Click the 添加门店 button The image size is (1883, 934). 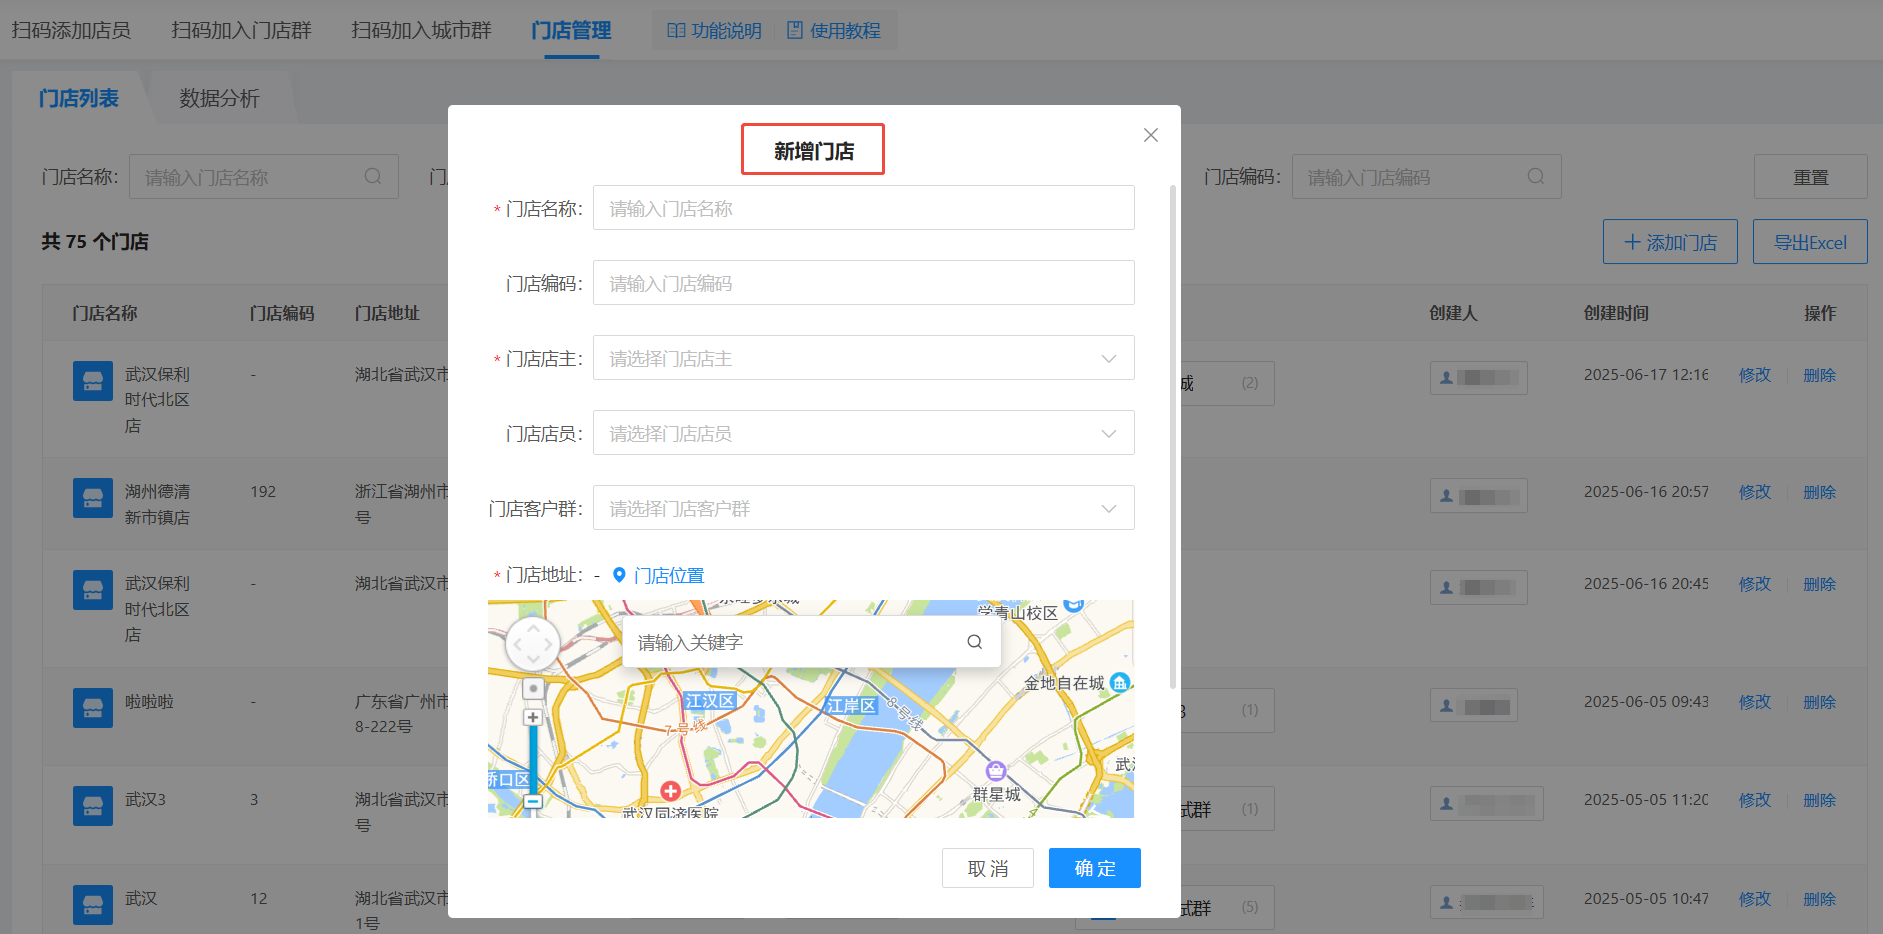(x=1670, y=242)
